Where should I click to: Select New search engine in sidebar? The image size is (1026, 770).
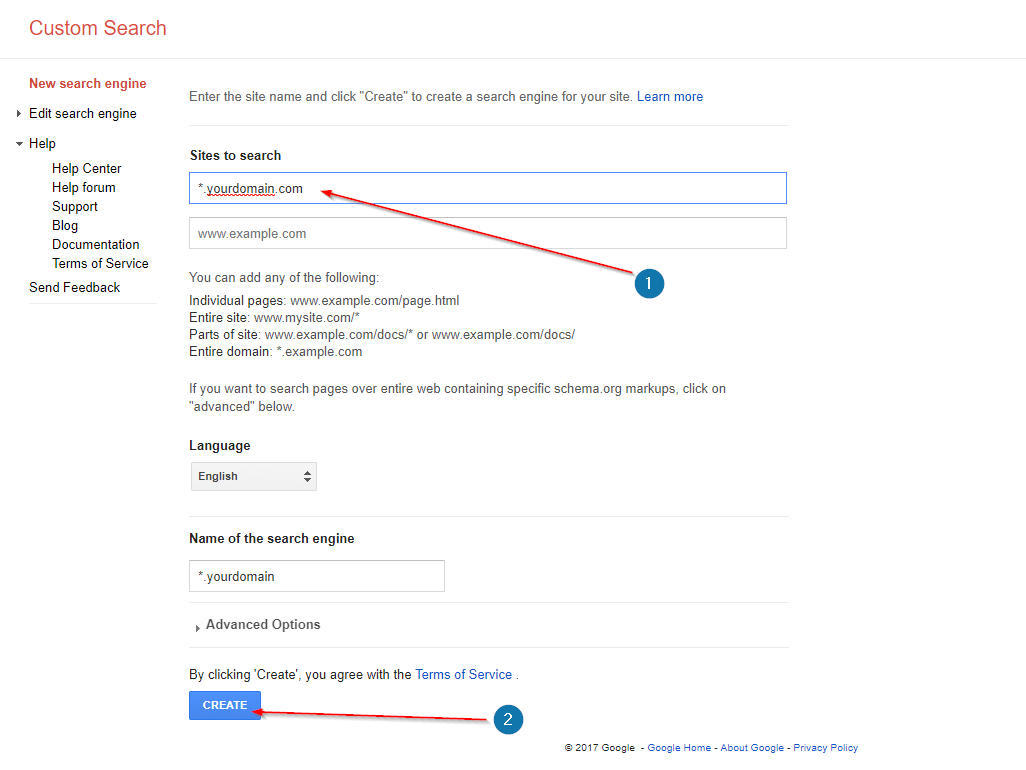88,84
